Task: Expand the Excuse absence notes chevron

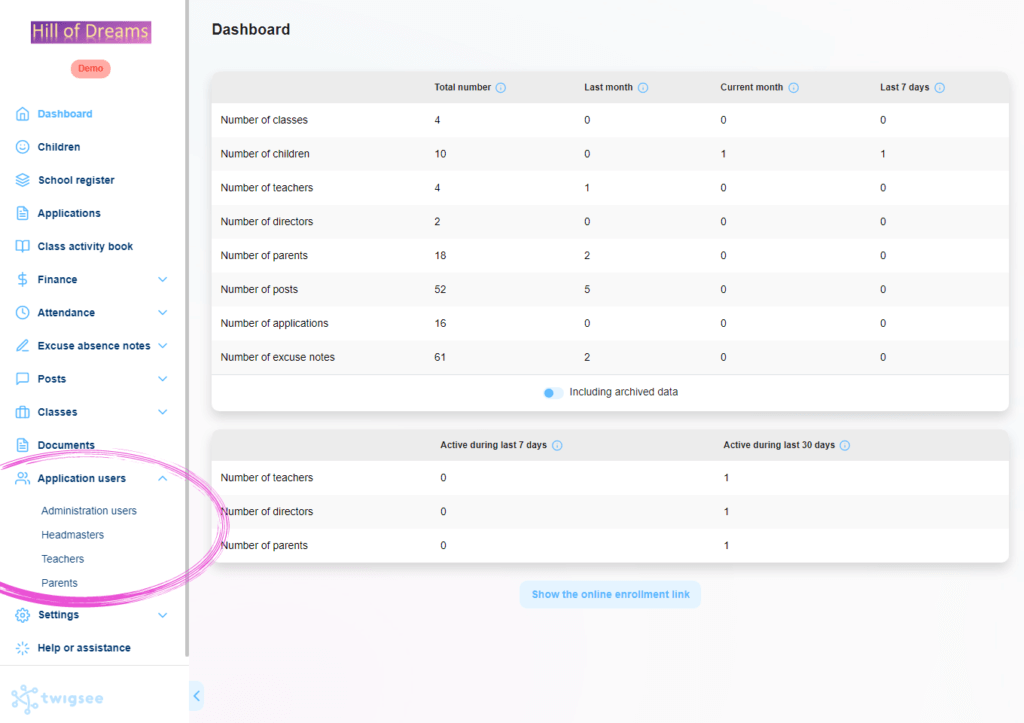Action: [163, 345]
